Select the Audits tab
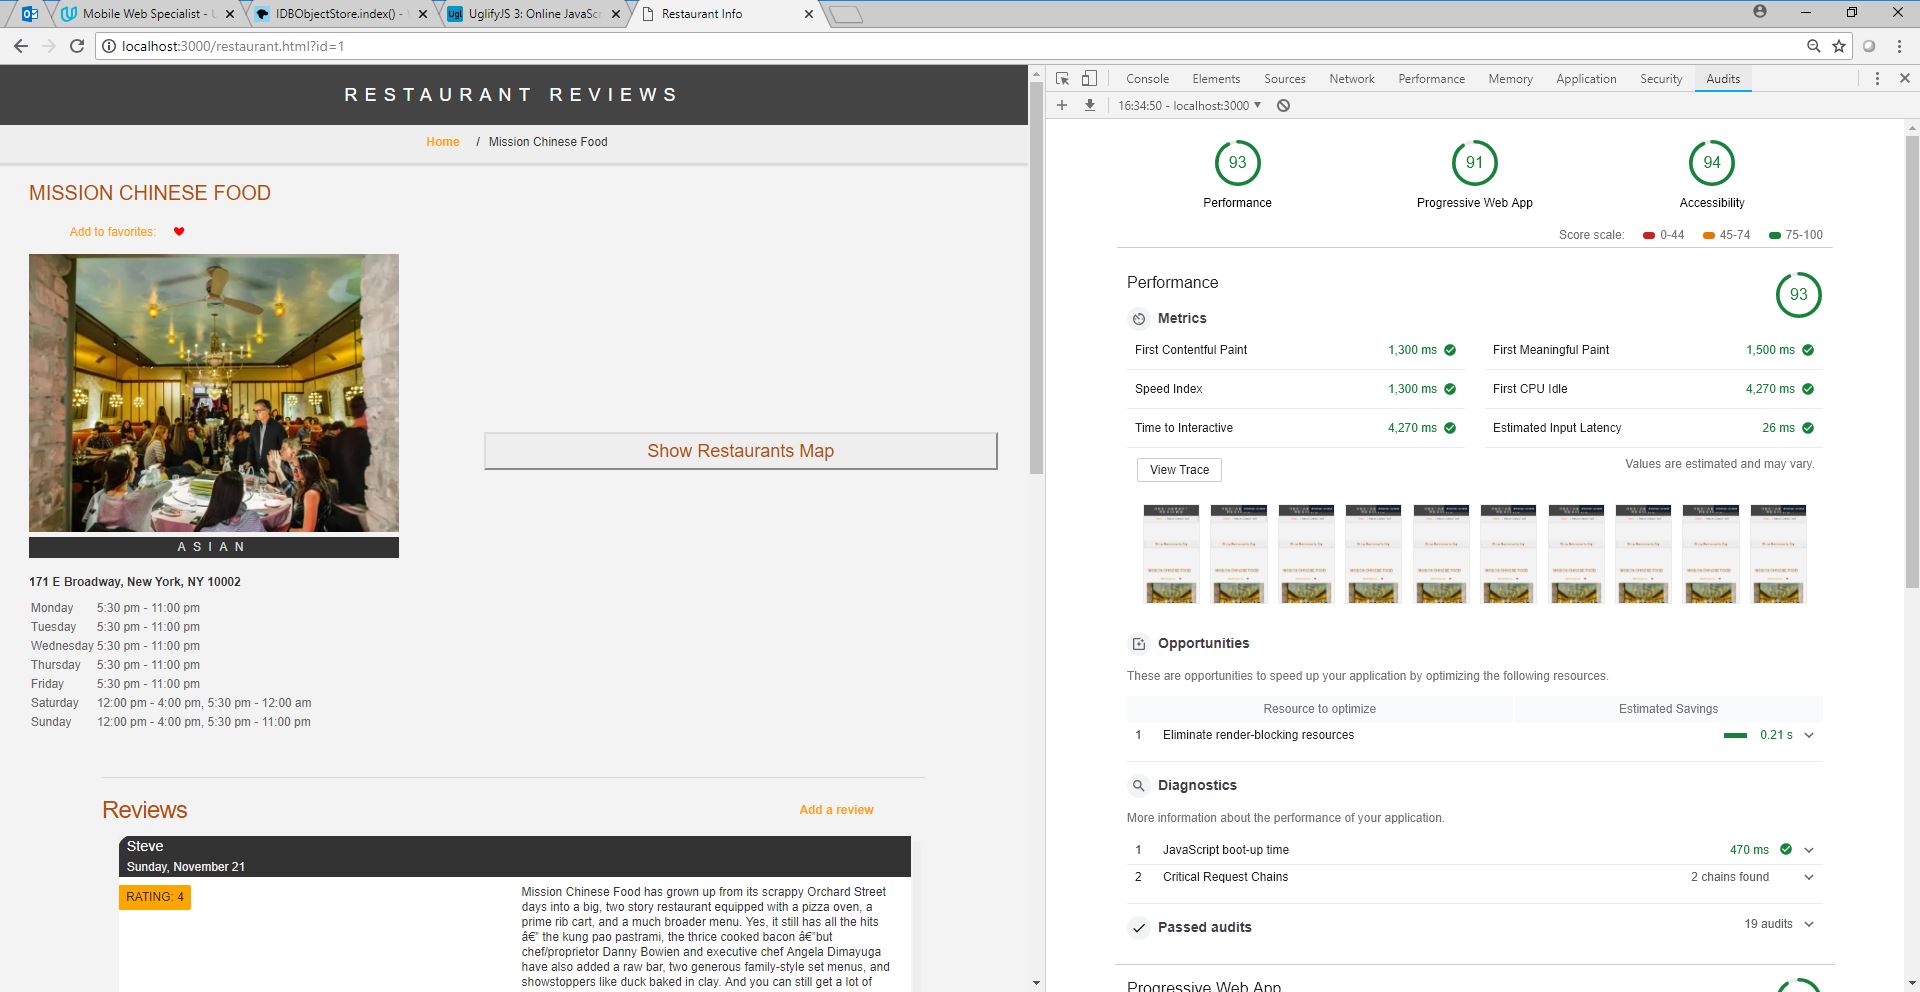The image size is (1920, 992). coord(1723,79)
